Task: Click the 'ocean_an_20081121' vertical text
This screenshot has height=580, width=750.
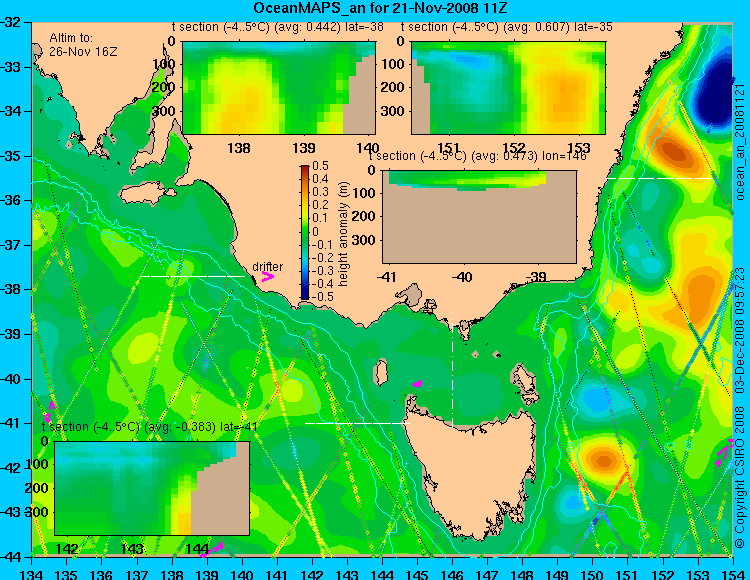Action: 740,142
